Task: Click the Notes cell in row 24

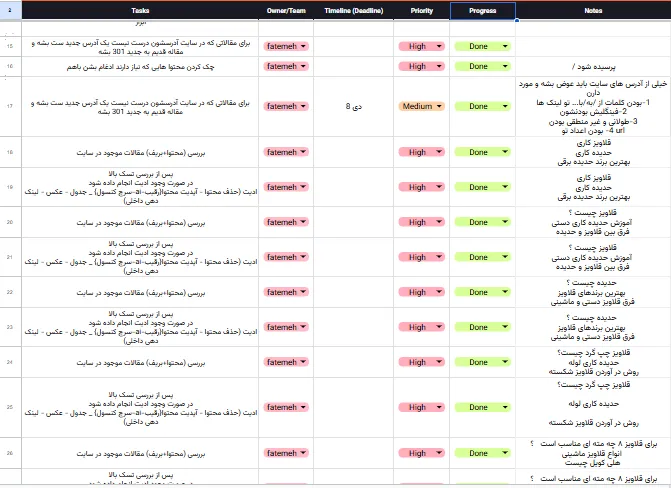Action: point(593,362)
